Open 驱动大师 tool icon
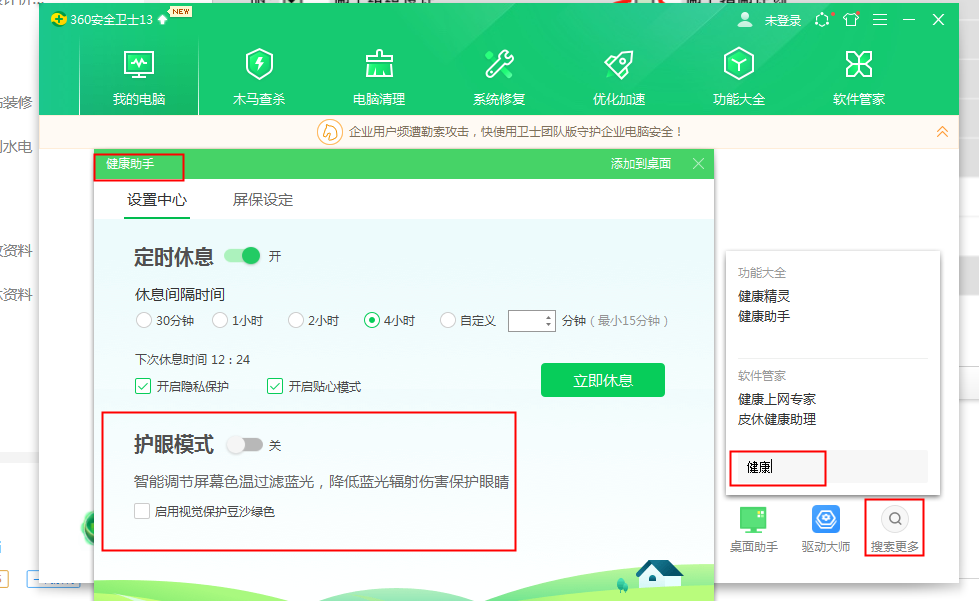 pyautogui.click(x=825, y=529)
